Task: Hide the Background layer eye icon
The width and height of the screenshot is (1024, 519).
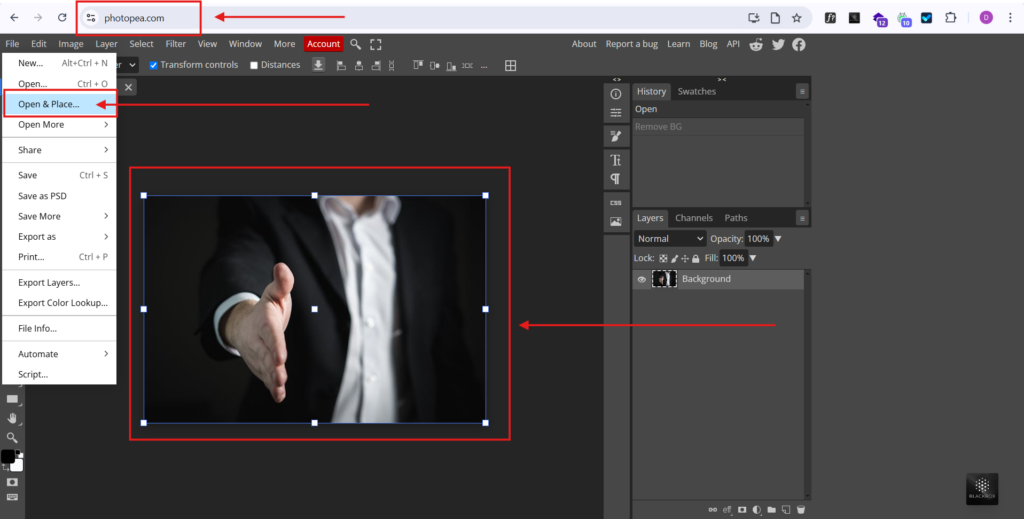Action: click(x=641, y=279)
